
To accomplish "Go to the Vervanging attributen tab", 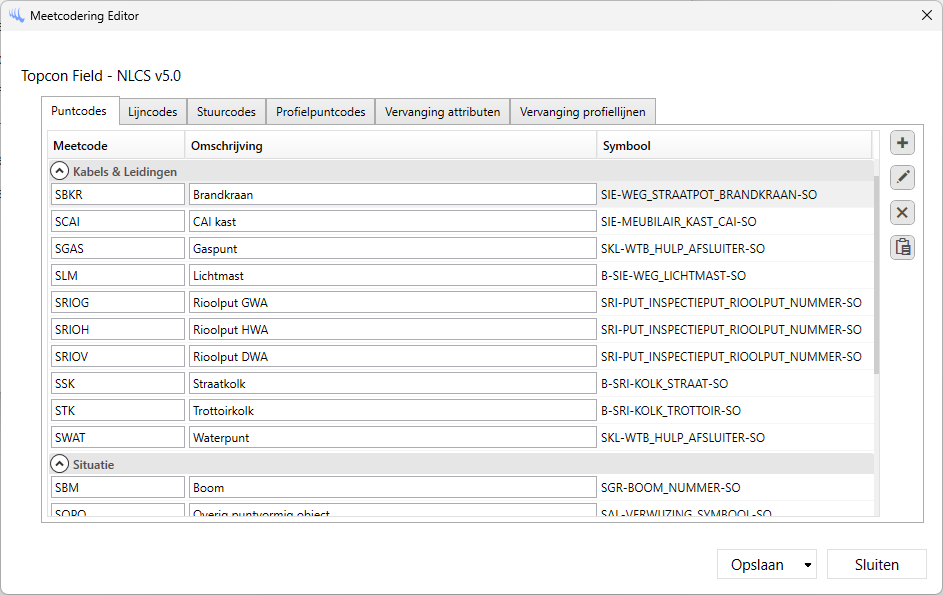I will 442,112.
